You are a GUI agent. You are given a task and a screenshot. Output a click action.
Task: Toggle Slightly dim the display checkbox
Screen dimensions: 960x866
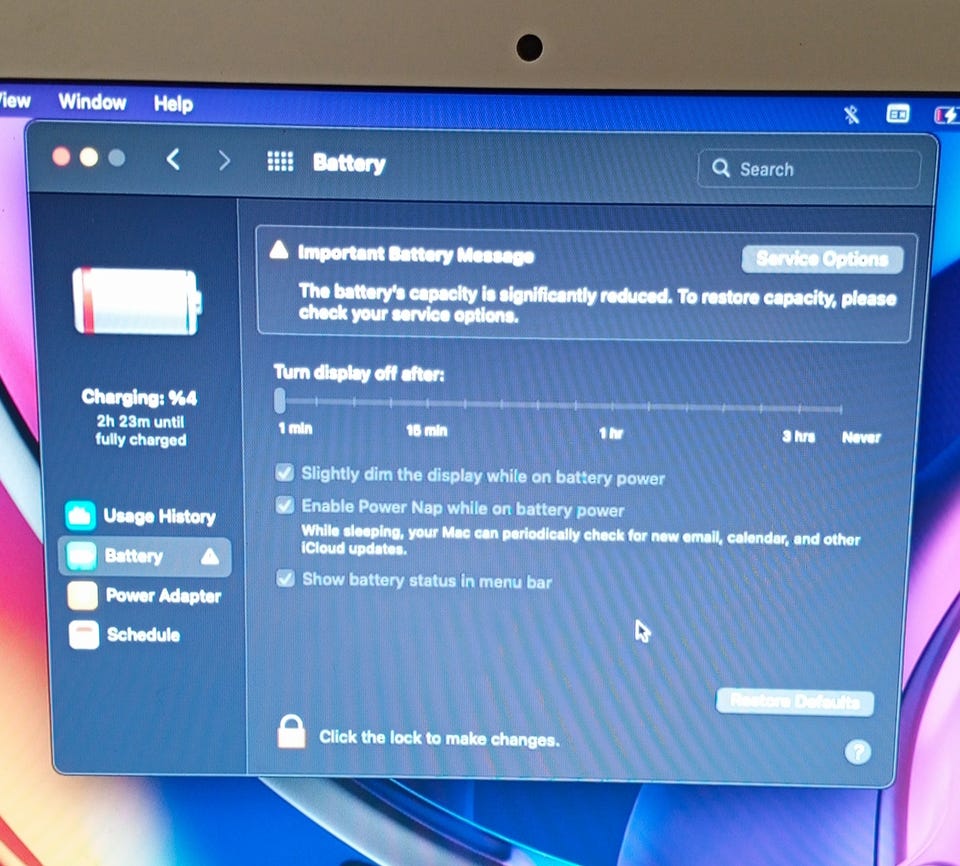(x=285, y=472)
